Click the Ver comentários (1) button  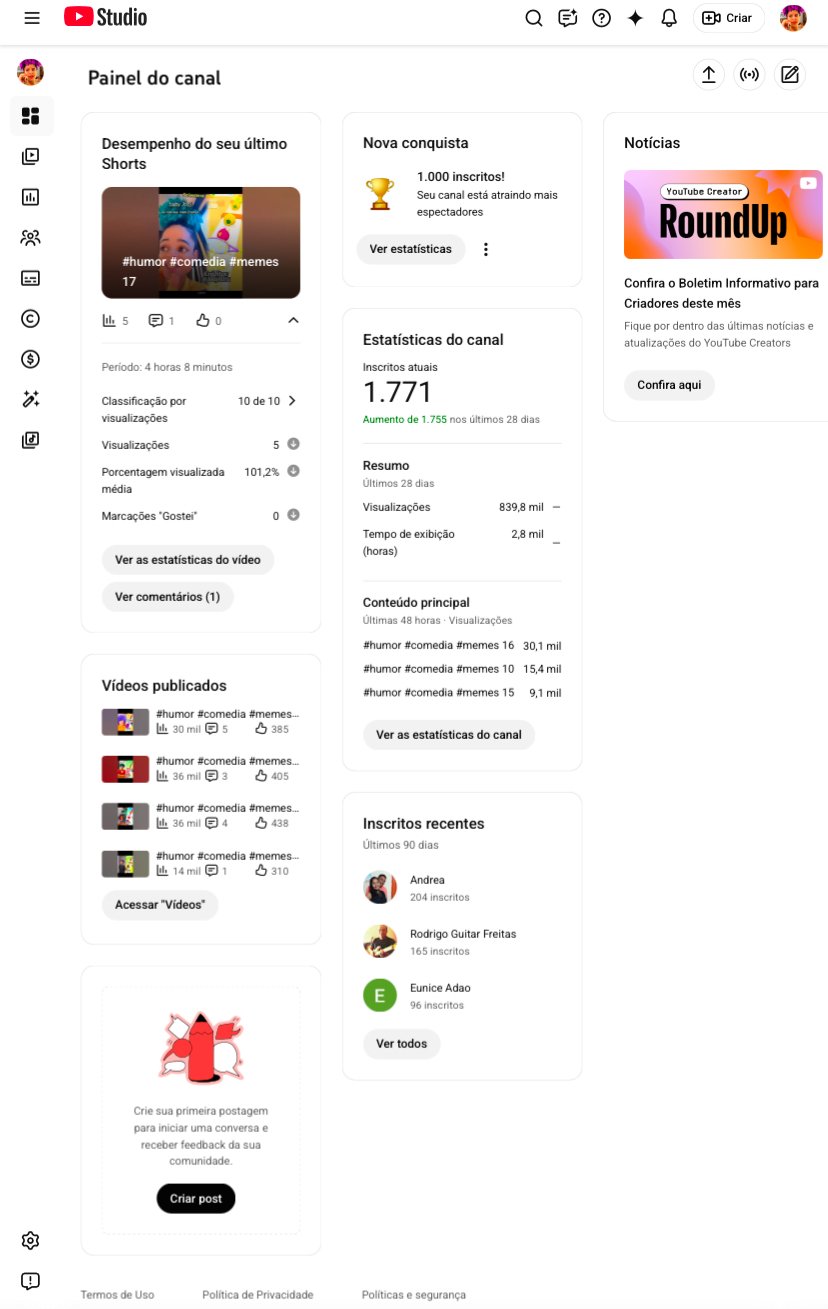pos(168,597)
